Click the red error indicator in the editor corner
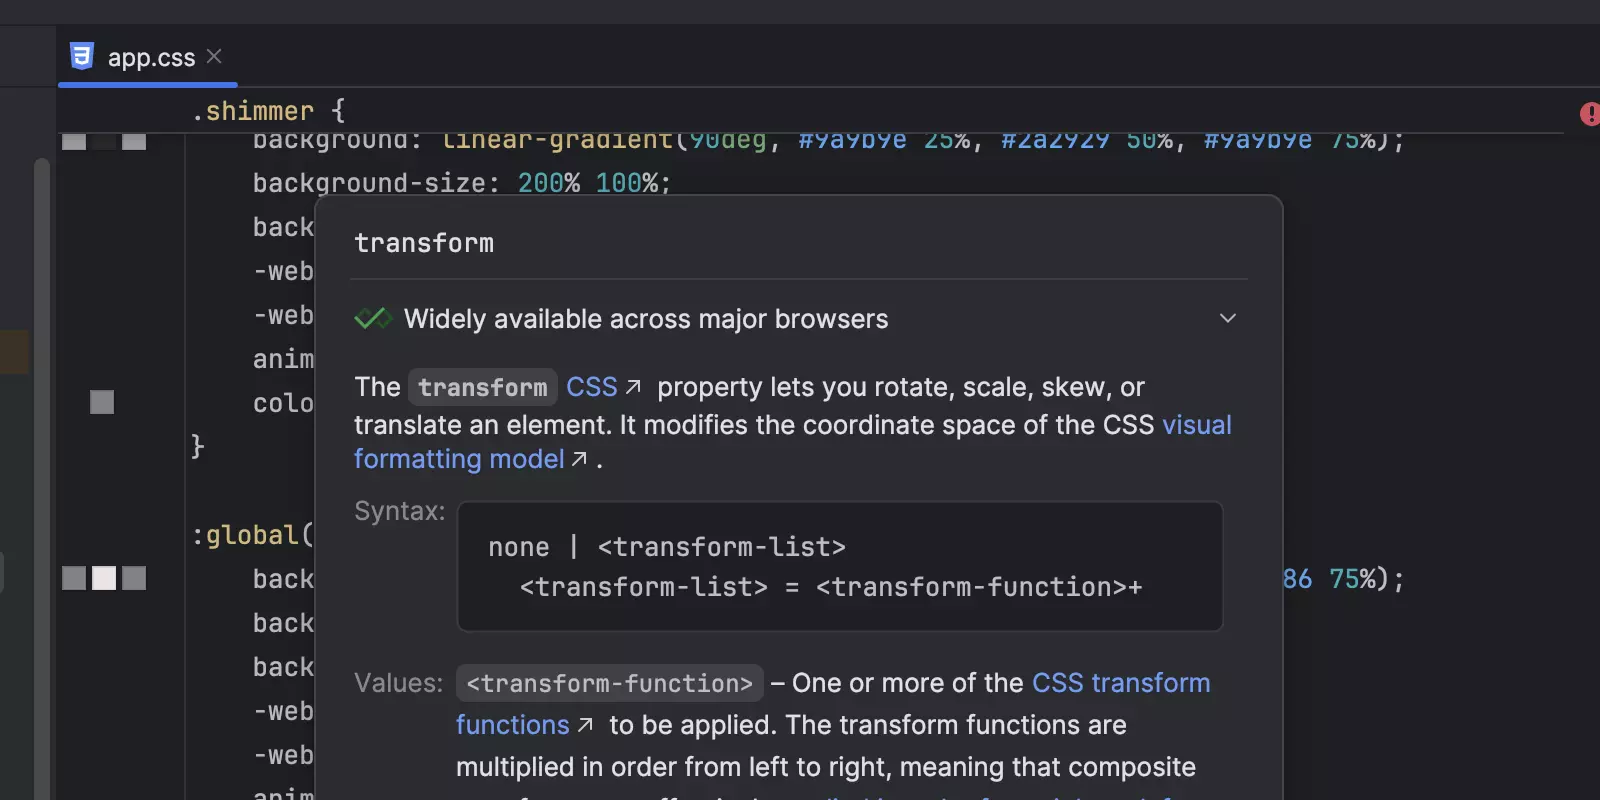This screenshot has height=800, width=1600. tap(1589, 114)
